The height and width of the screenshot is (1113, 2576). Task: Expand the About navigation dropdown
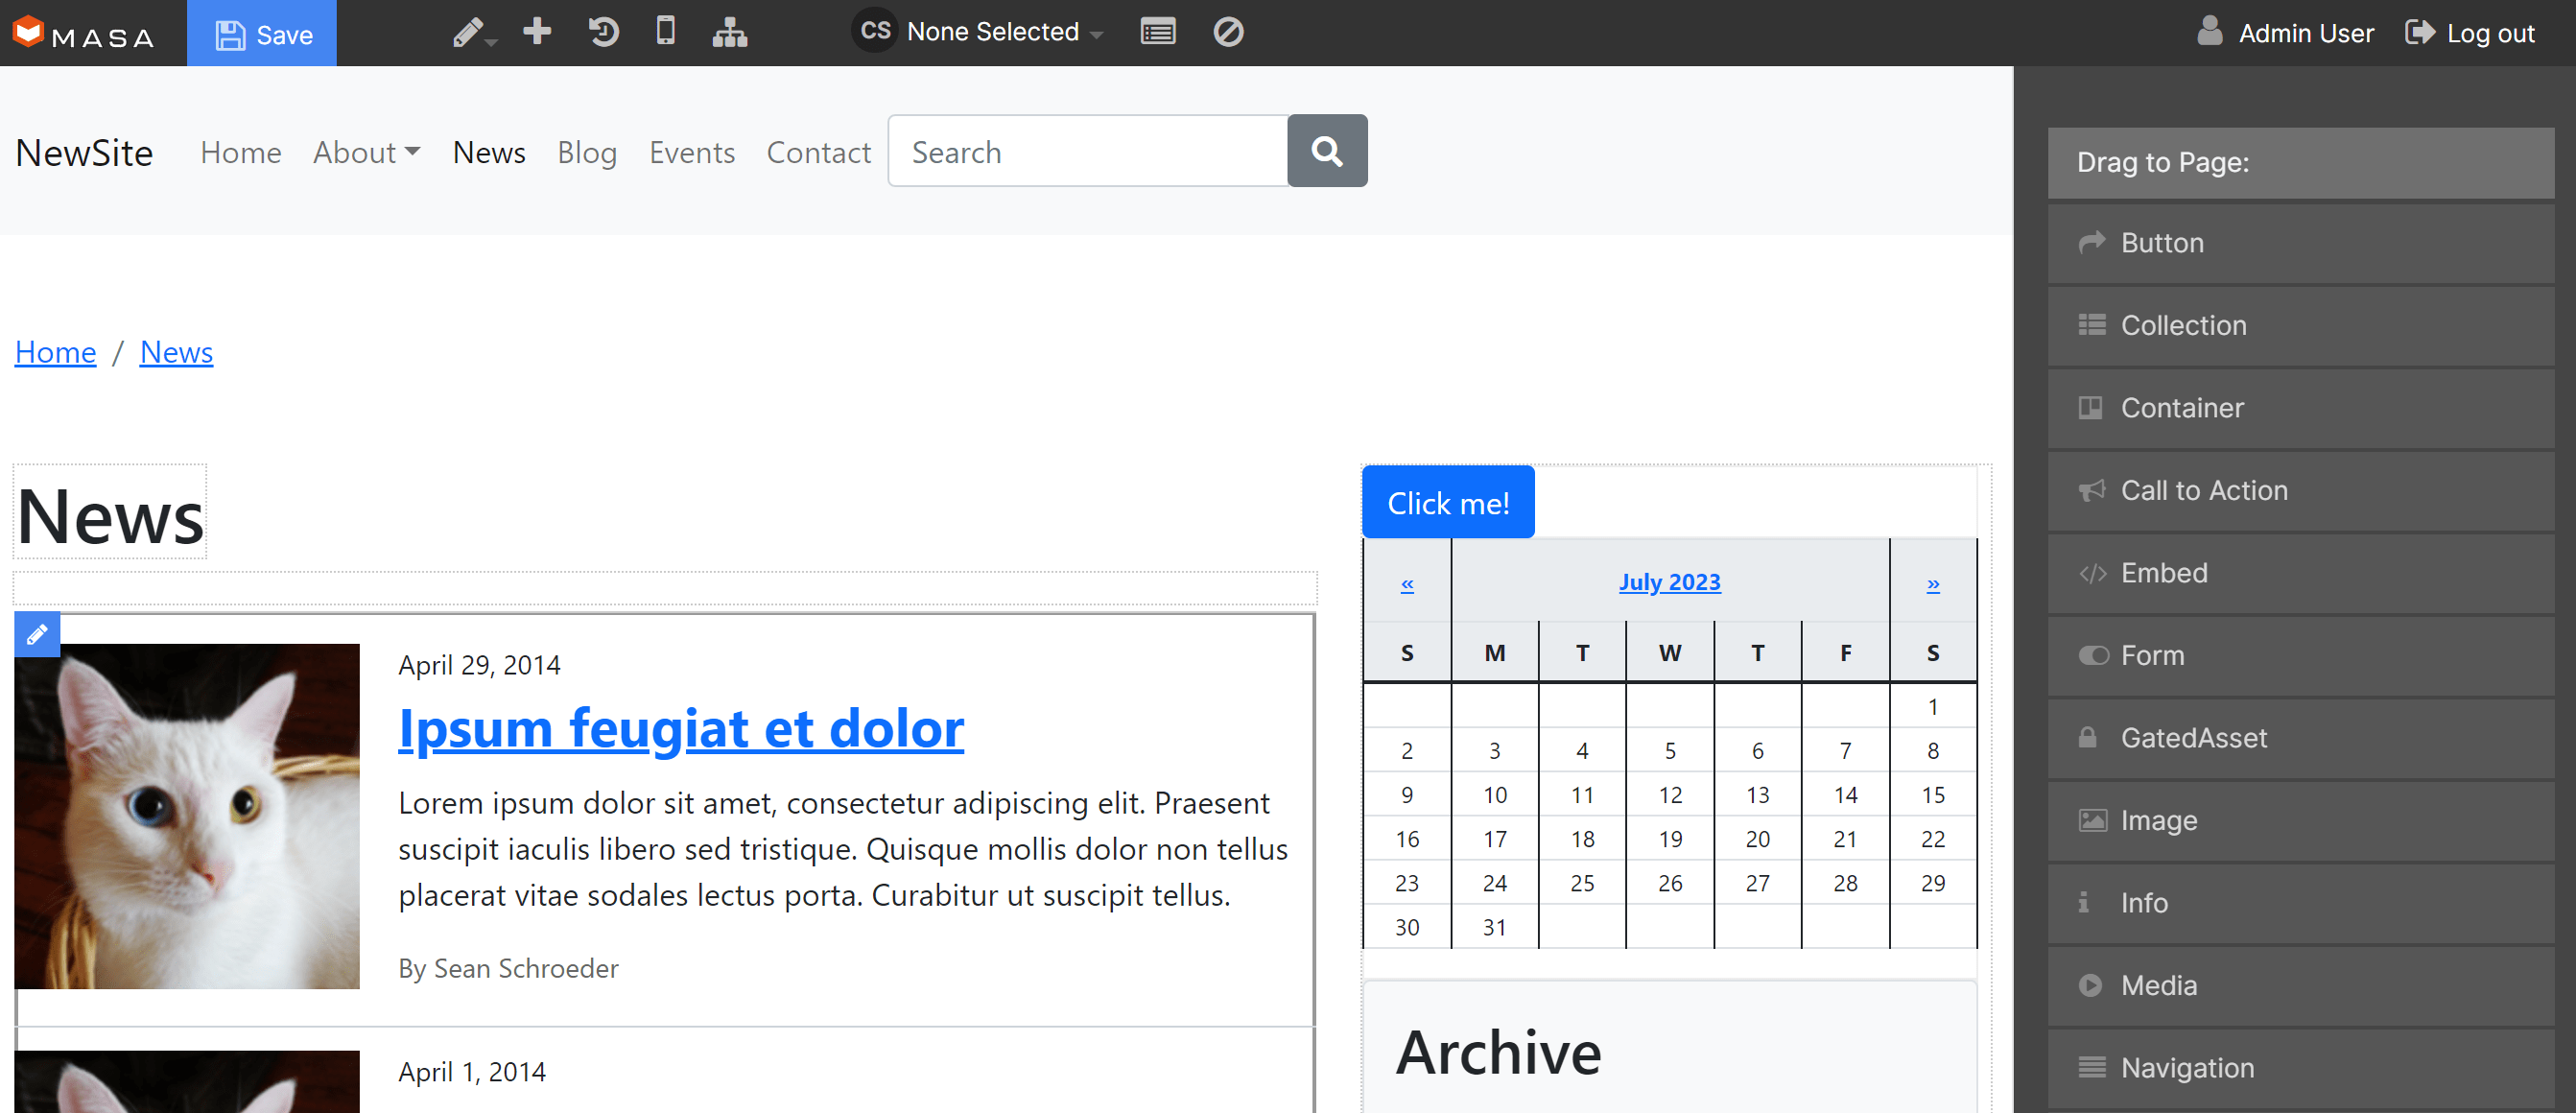pos(366,153)
